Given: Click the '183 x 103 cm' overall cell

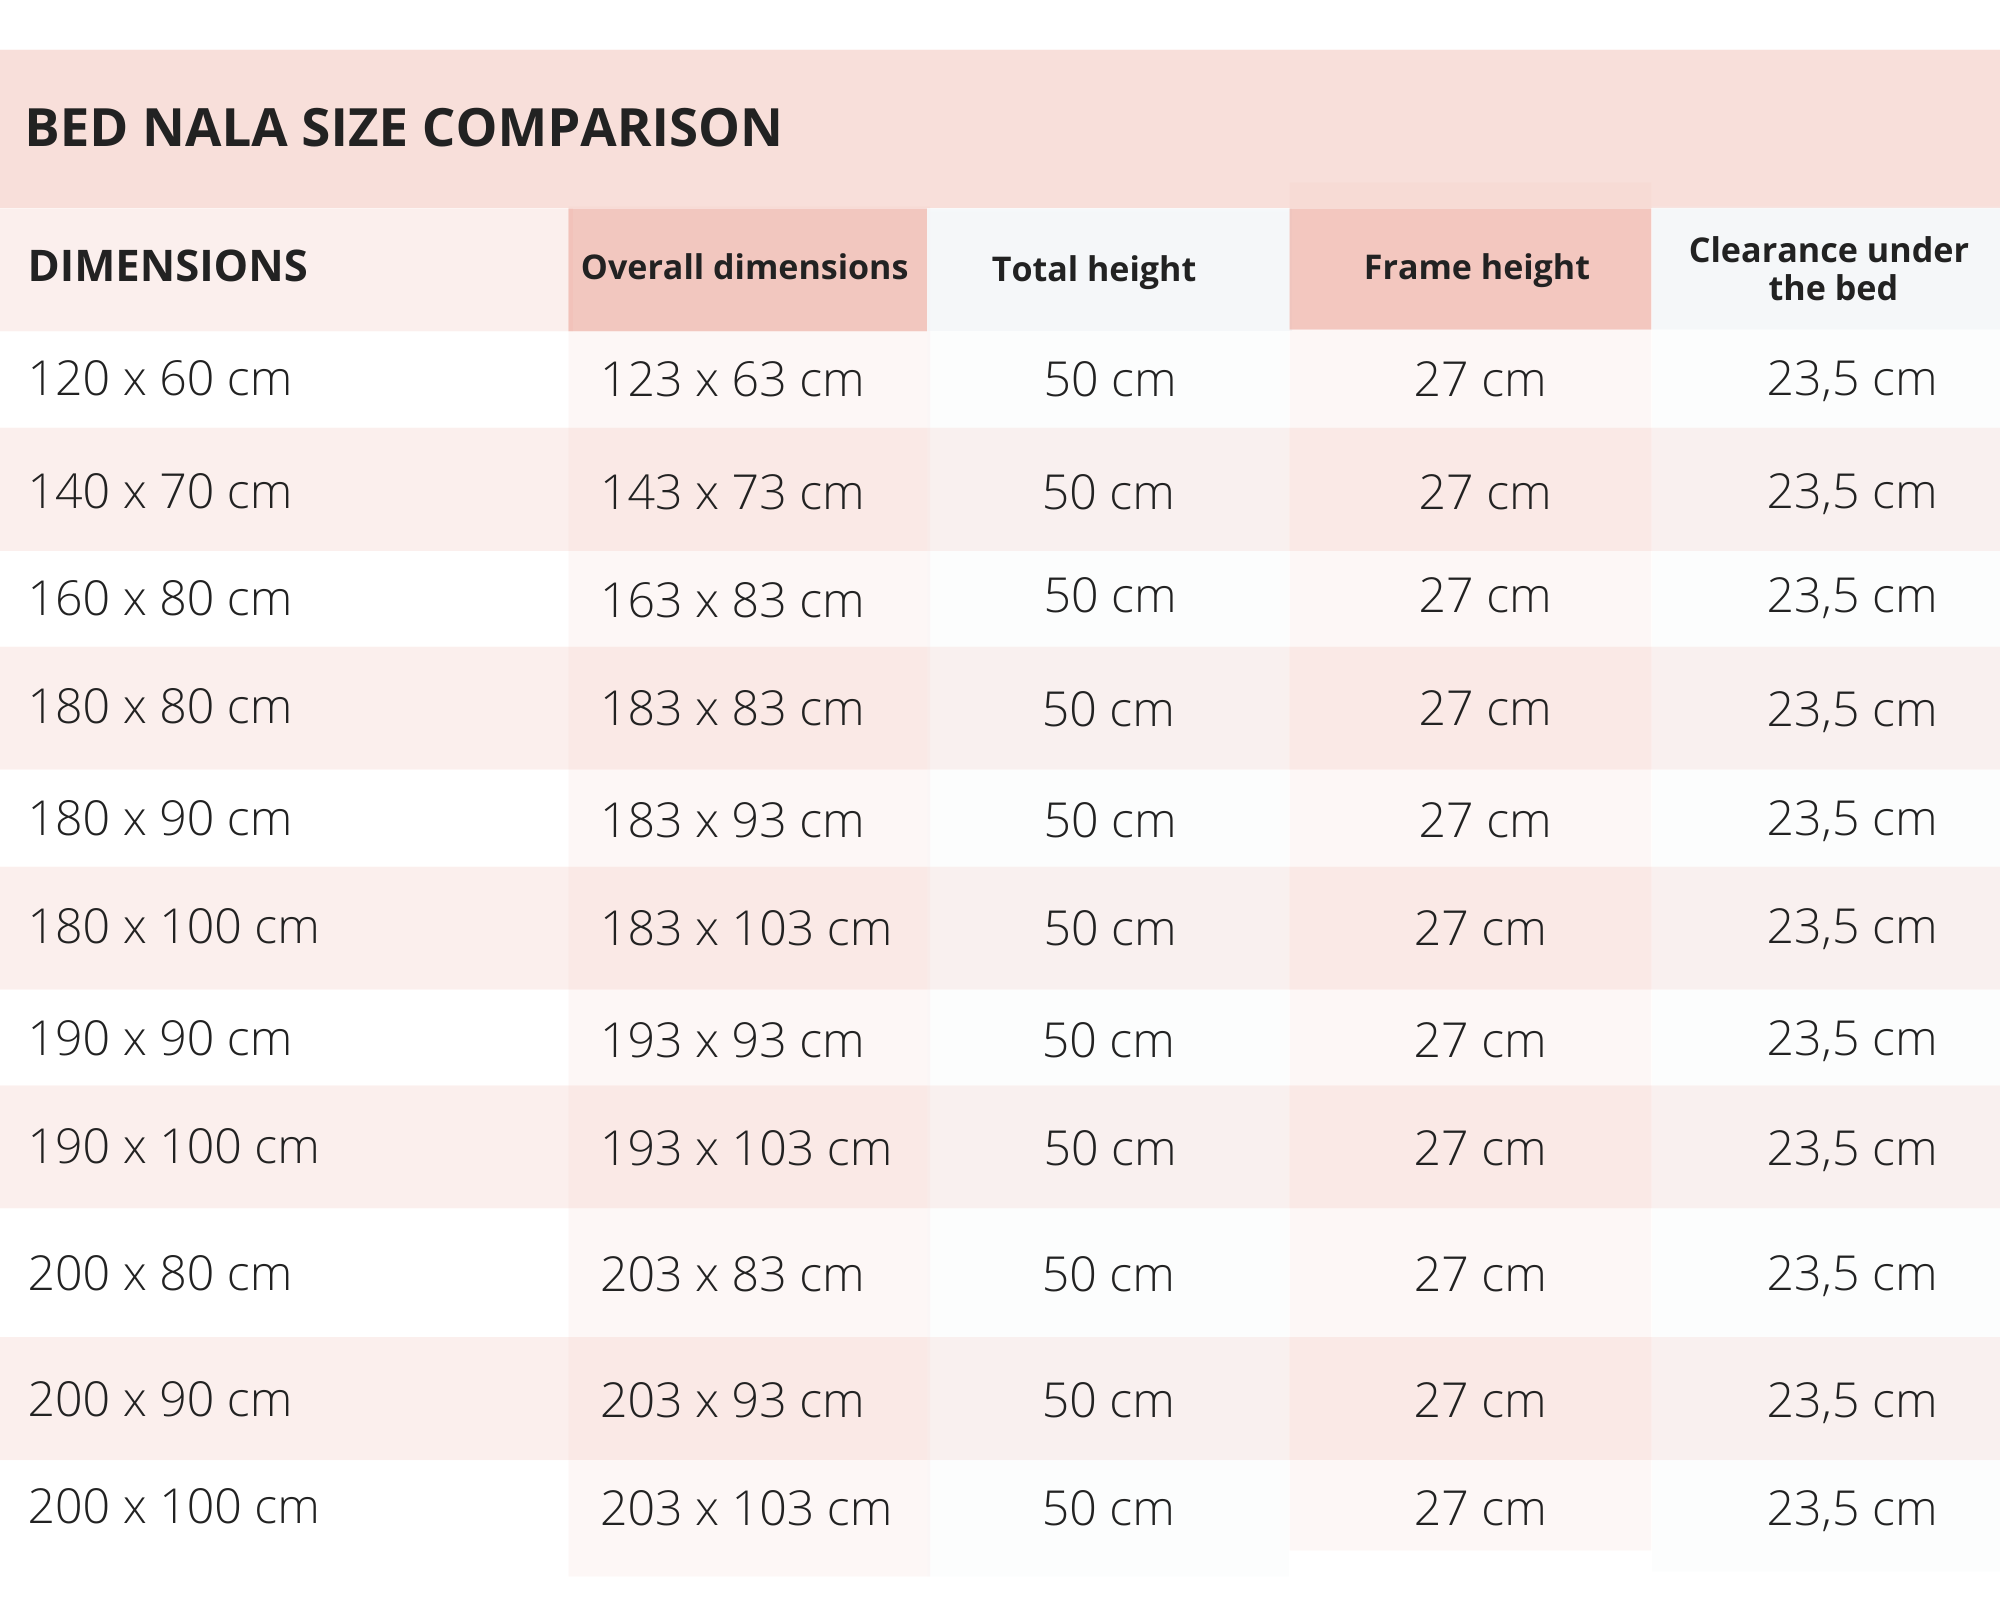Looking at the screenshot, I should pos(745,929).
